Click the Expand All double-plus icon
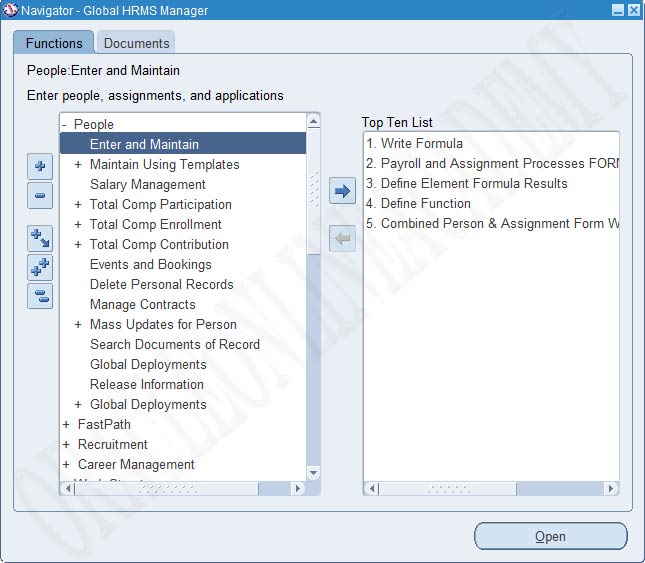Viewport: 645px width, 563px height. tap(40, 267)
